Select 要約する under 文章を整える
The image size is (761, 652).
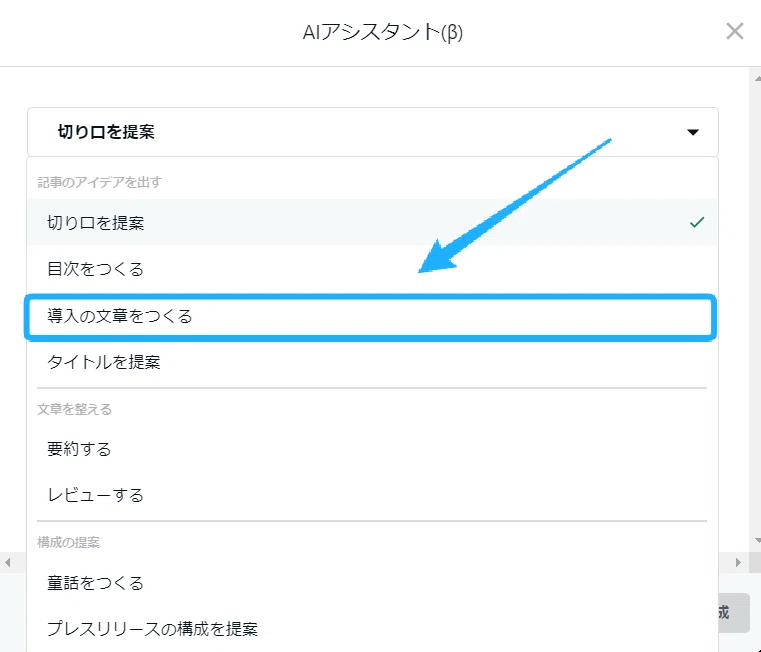tap(372, 449)
